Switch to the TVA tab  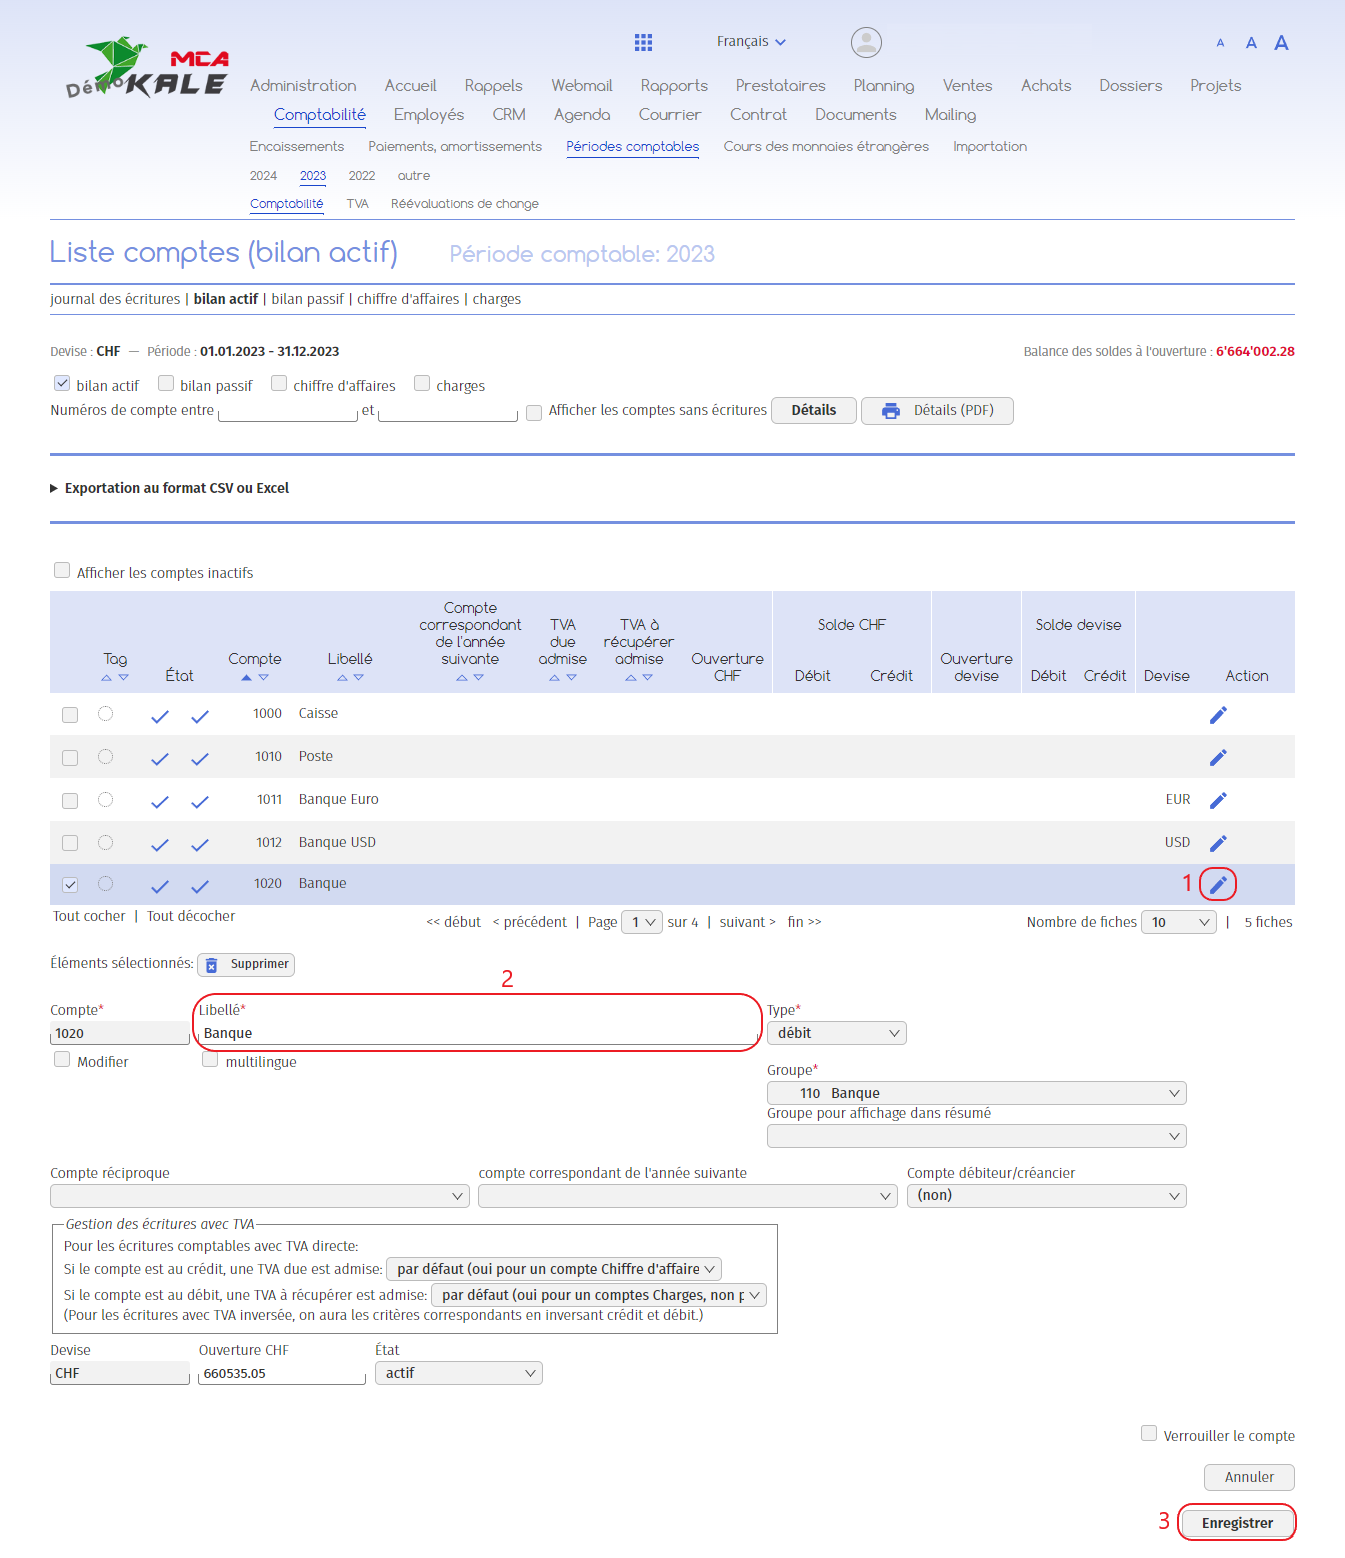coord(357,204)
